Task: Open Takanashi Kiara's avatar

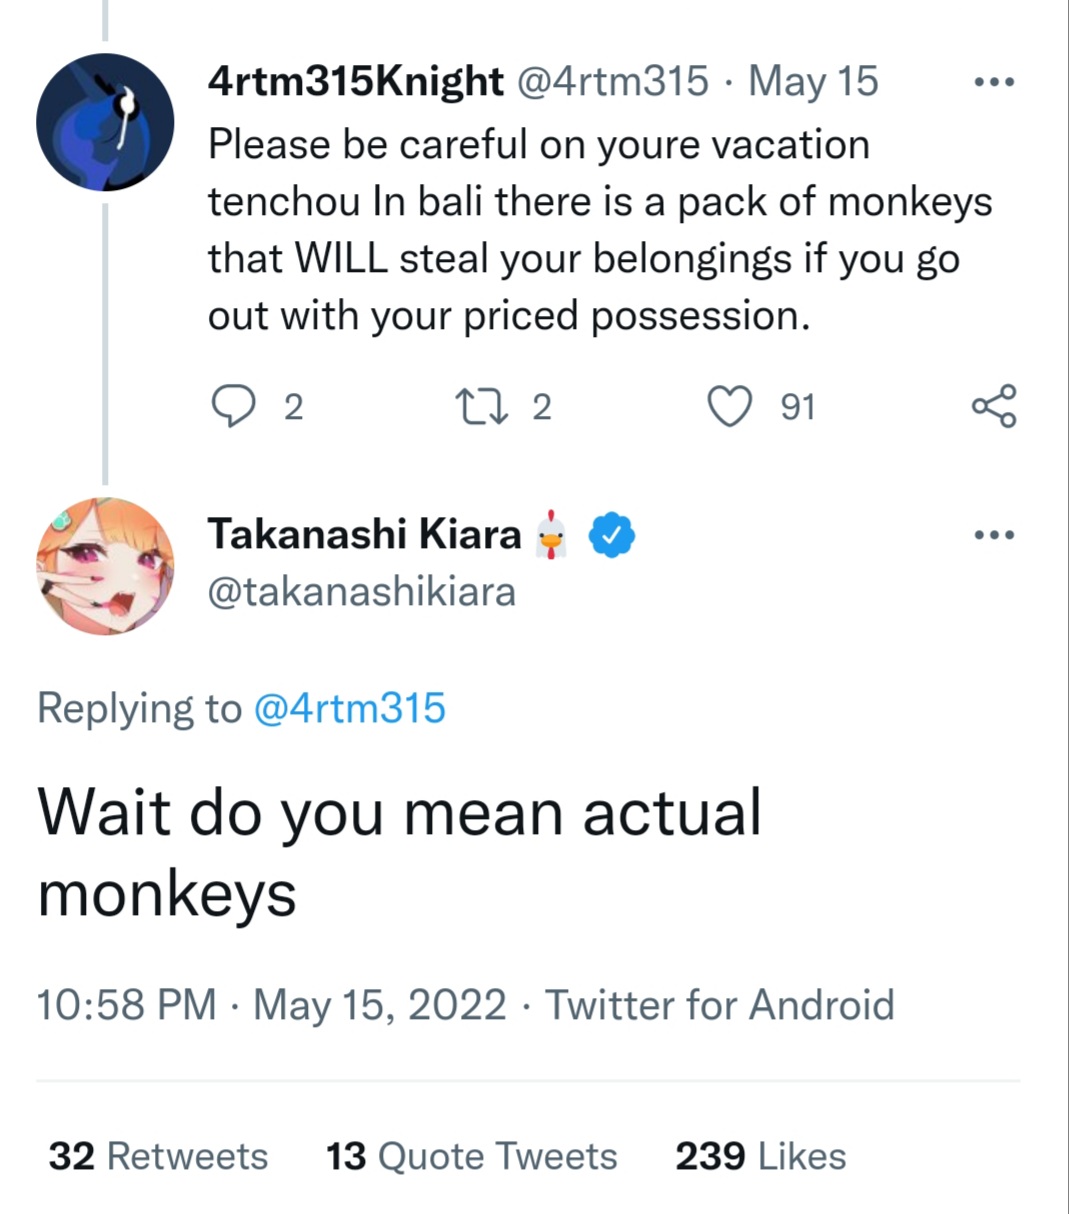Action: (105, 566)
